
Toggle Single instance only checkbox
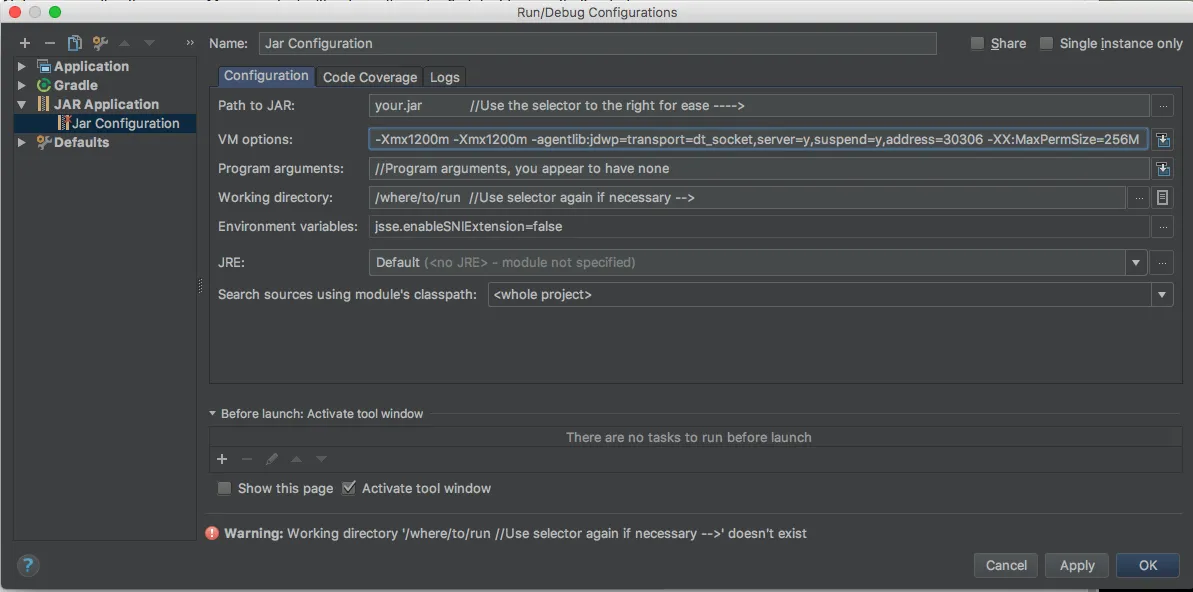coord(1046,43)
